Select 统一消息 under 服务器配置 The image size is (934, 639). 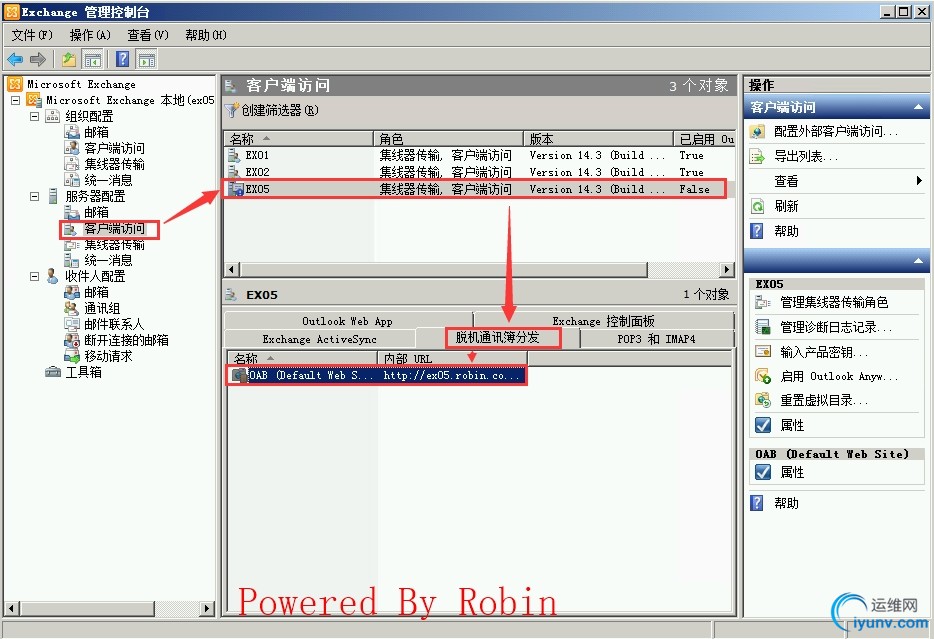pos(108,260)
